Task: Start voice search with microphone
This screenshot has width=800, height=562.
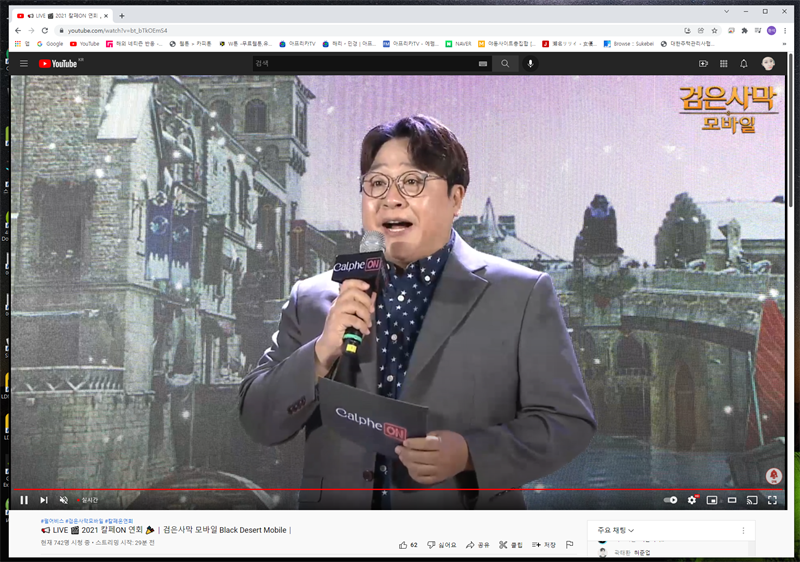Action: tap(531, 64)
